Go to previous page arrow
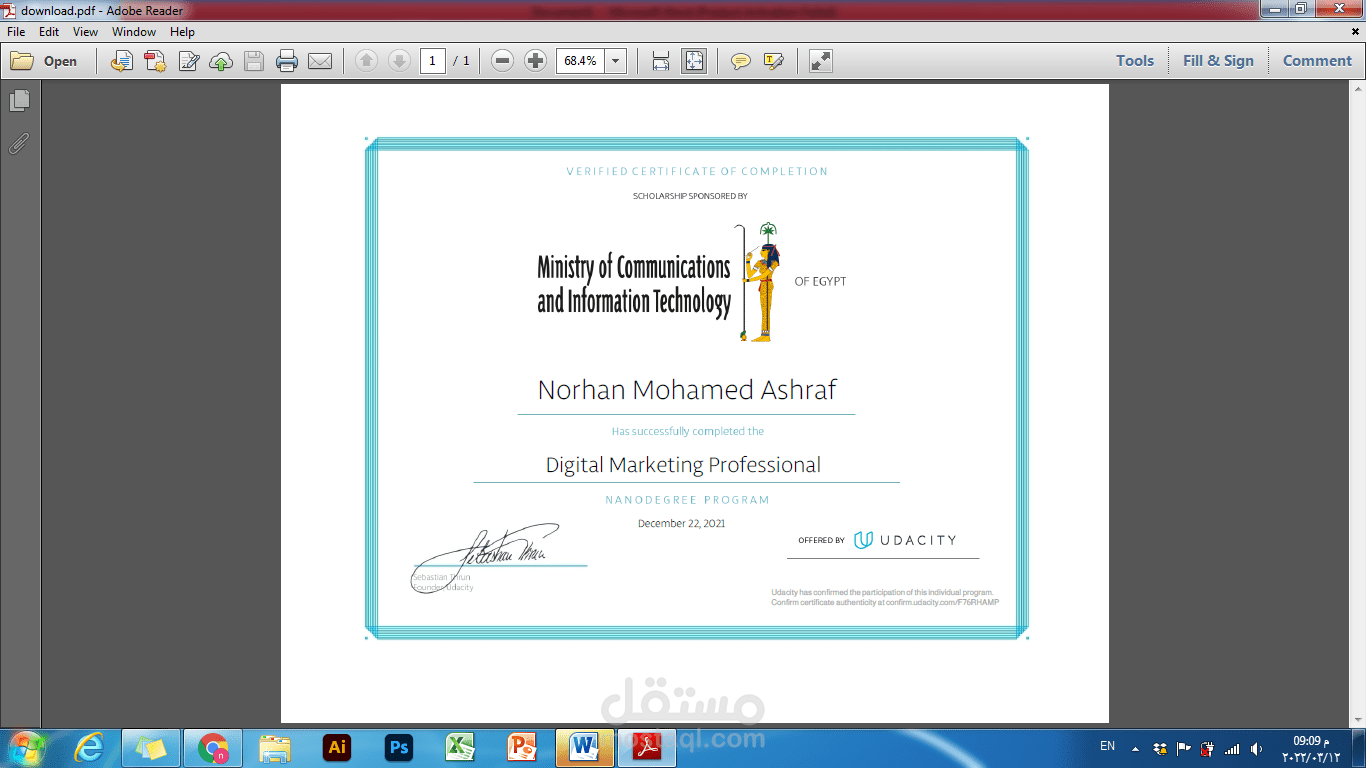1366x768 pixels. tap(366, 61)
